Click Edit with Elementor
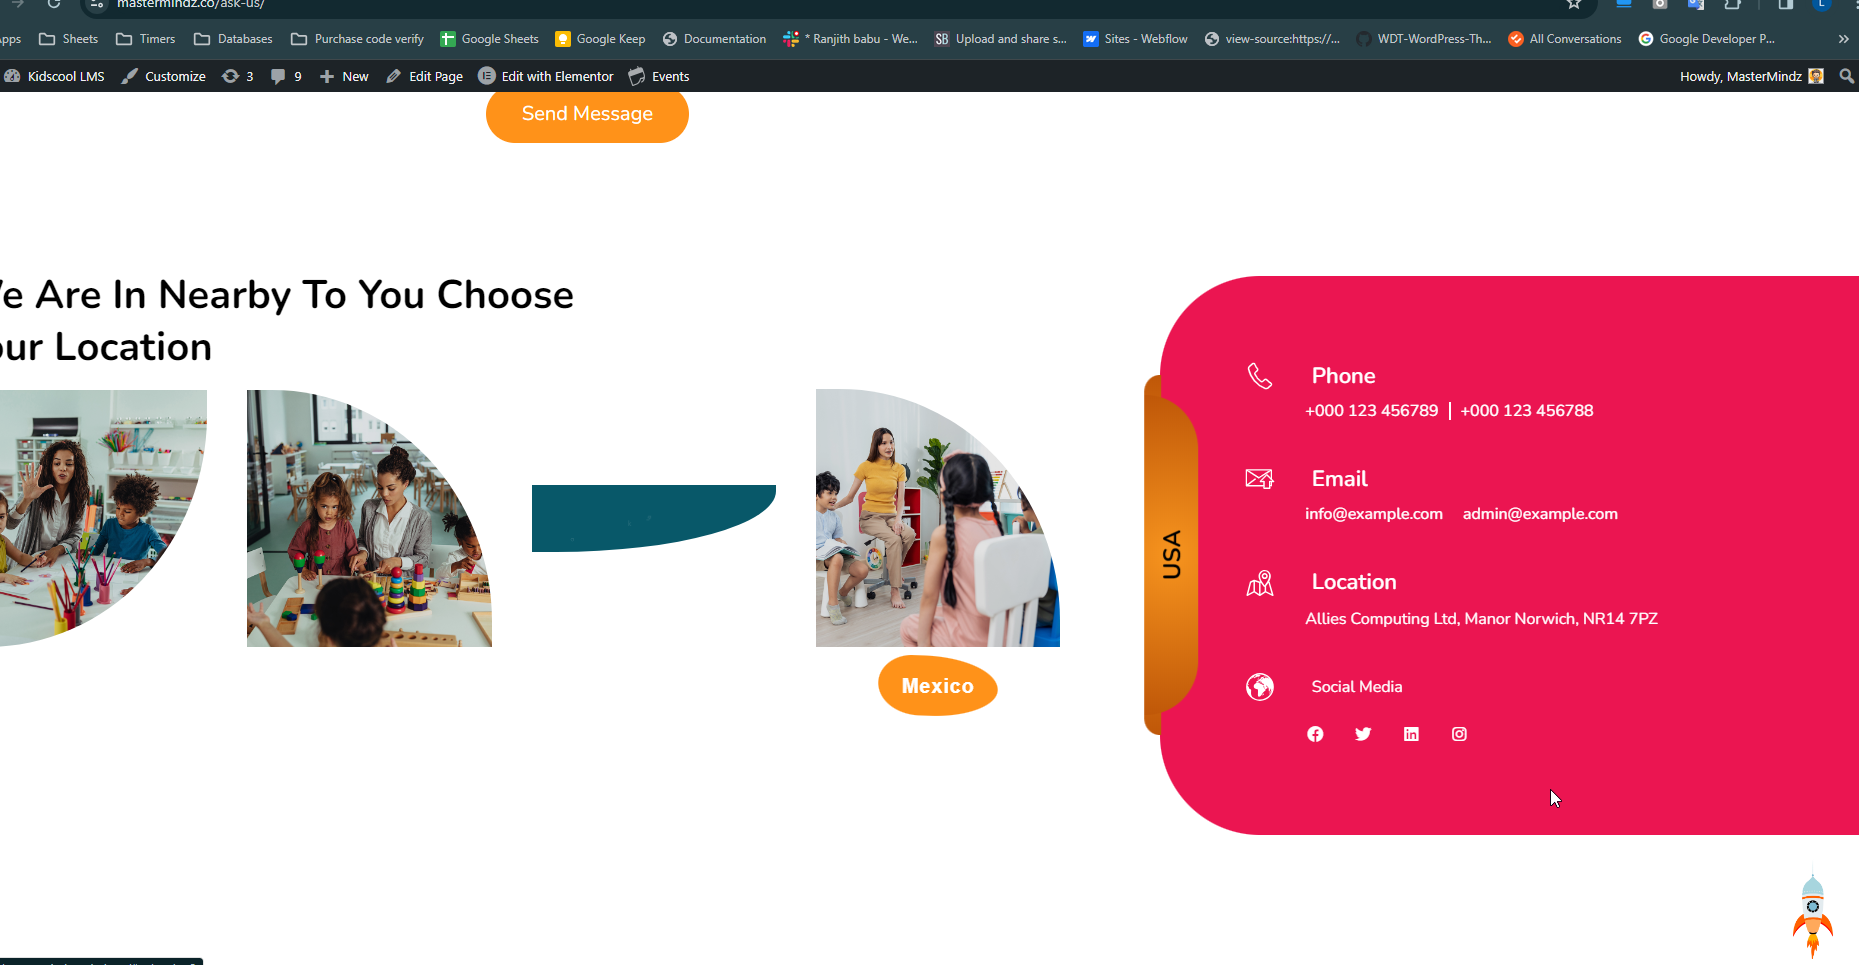This screenshot has height=965, width=1859. coord(546,76)
